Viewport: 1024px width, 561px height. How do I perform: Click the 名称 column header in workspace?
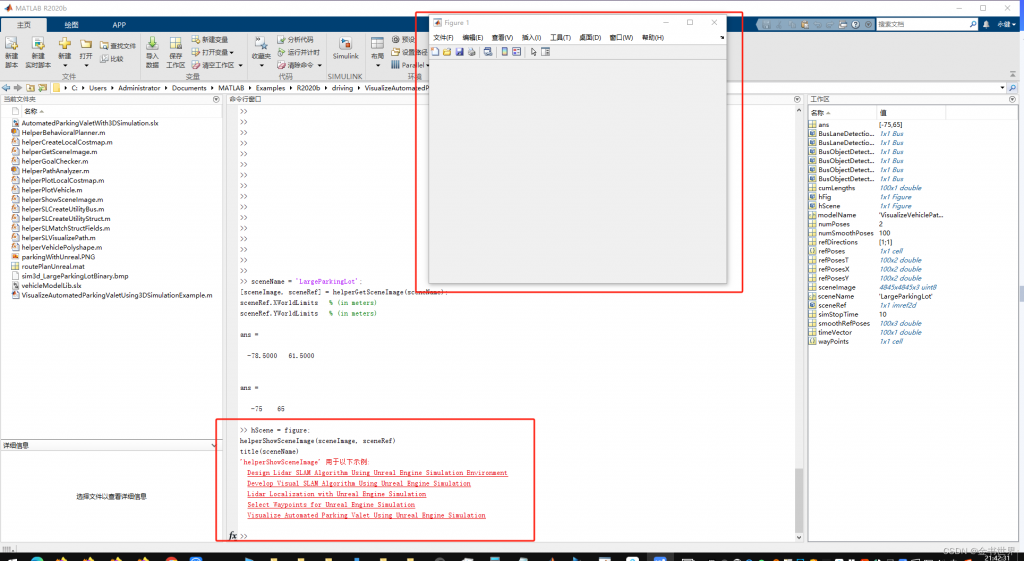[x=843, y=113]
